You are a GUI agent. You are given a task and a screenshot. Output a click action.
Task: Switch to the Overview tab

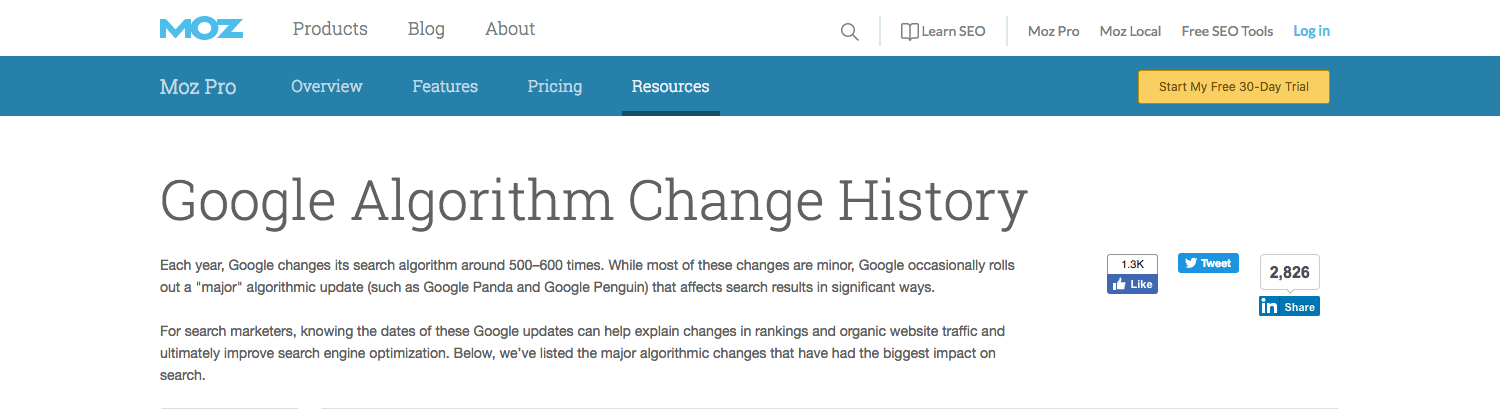click(327, 86)
